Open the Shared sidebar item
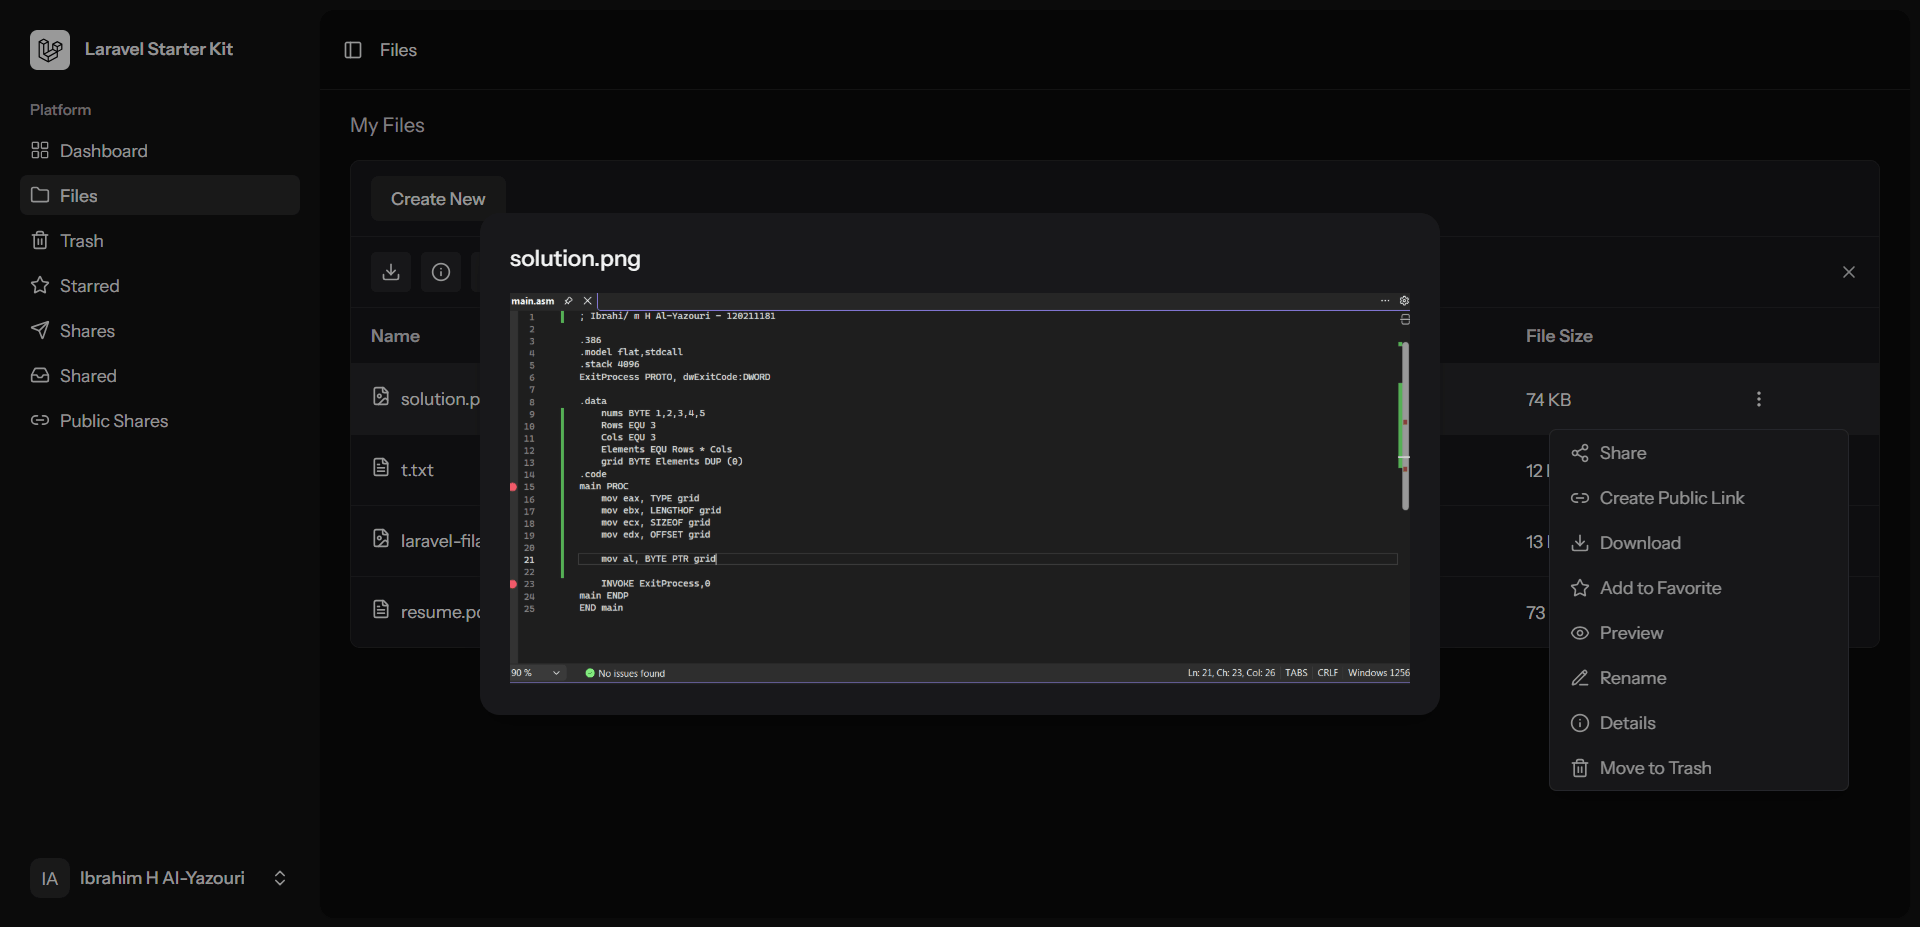 coord(160,376)
